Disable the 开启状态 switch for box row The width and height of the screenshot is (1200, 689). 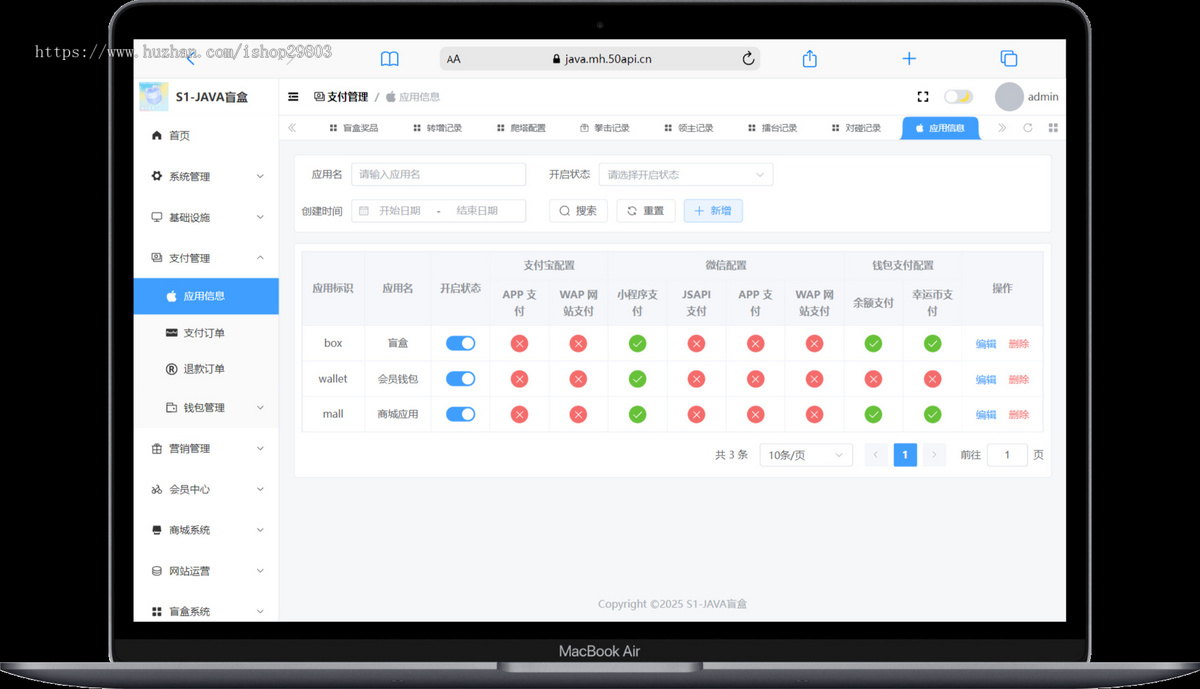(x=460, y=342)
